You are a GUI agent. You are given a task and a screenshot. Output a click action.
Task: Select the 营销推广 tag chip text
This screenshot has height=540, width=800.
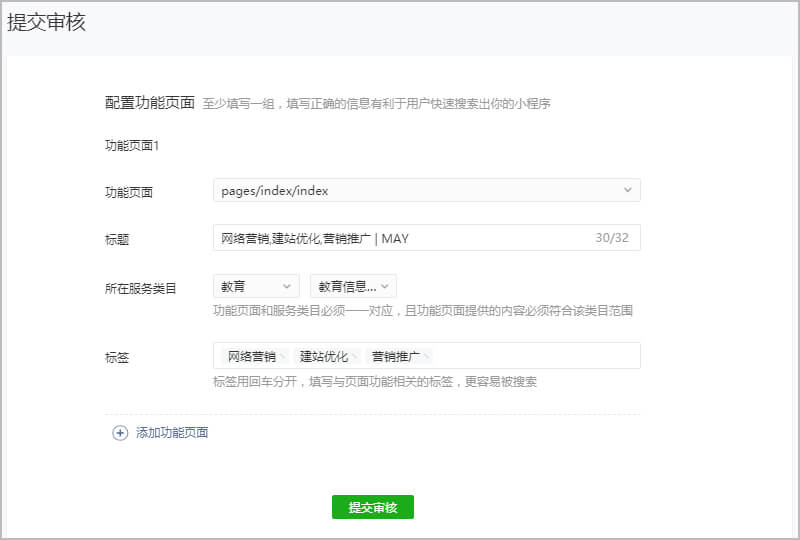click(395, 356)
